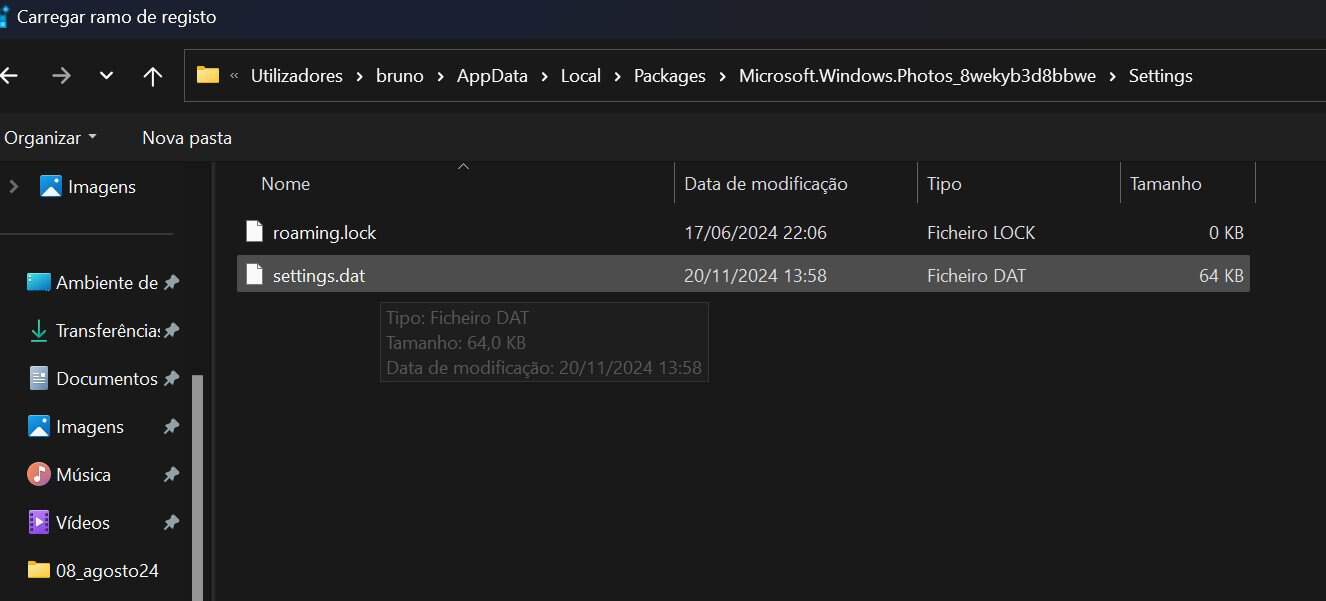Navigate to bruno folder in breadcrumb
Screen dimensions: 1326x601
coord(400,76)
